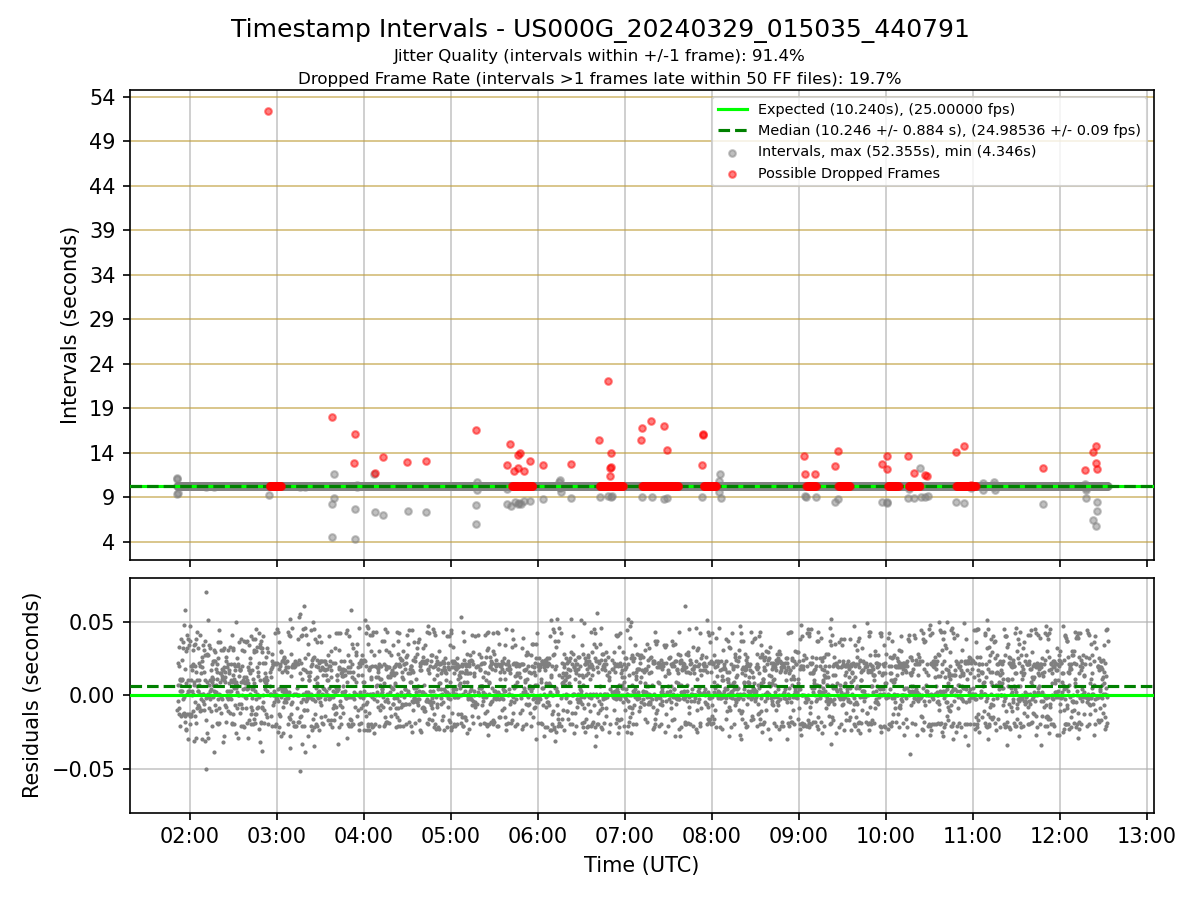Click the Residuals (seconds) y-axis label
This screenshot has height=900, width=1200.
tap(32, 695)
